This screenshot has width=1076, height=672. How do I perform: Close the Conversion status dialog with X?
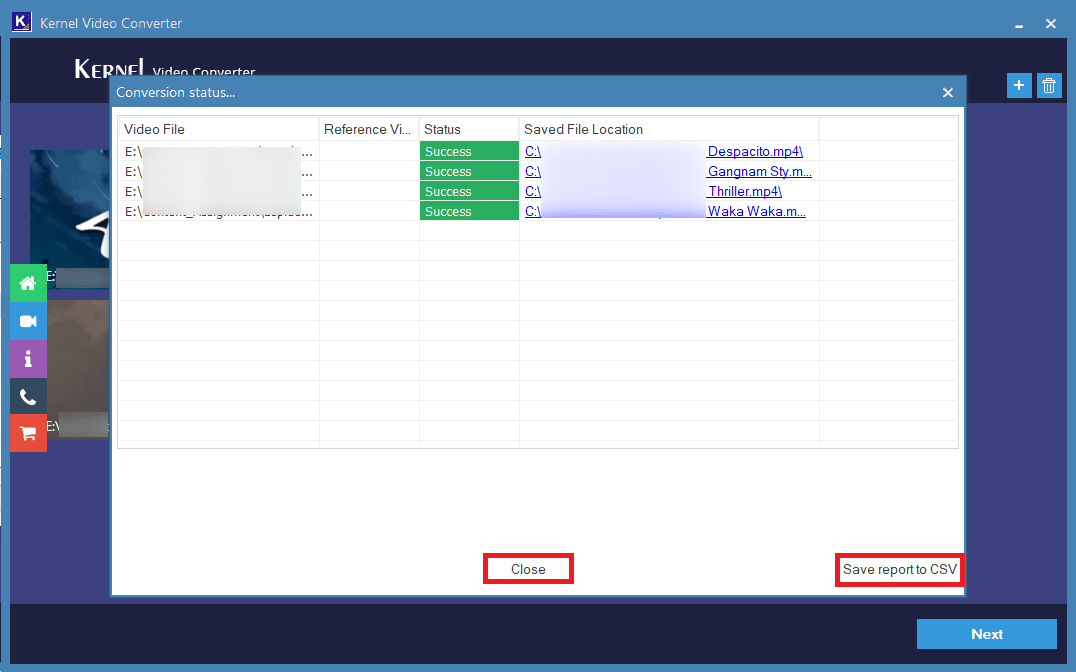948,93
